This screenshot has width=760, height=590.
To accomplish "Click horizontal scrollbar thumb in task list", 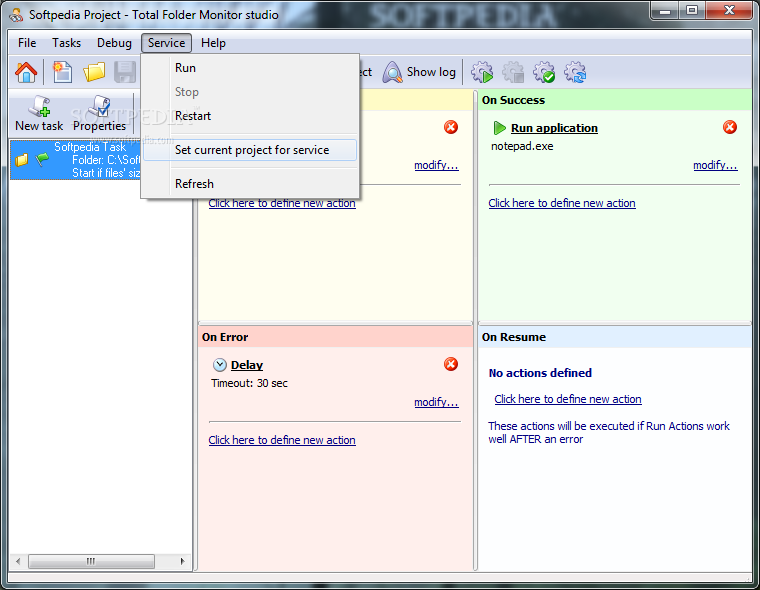I will tap(91, 561).
